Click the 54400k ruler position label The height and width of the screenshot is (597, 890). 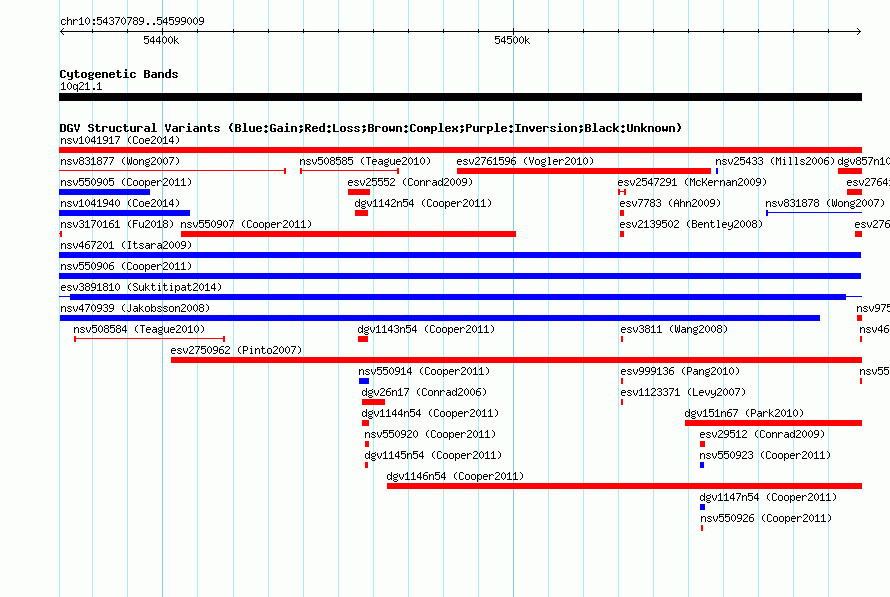(x=161, y=40)
